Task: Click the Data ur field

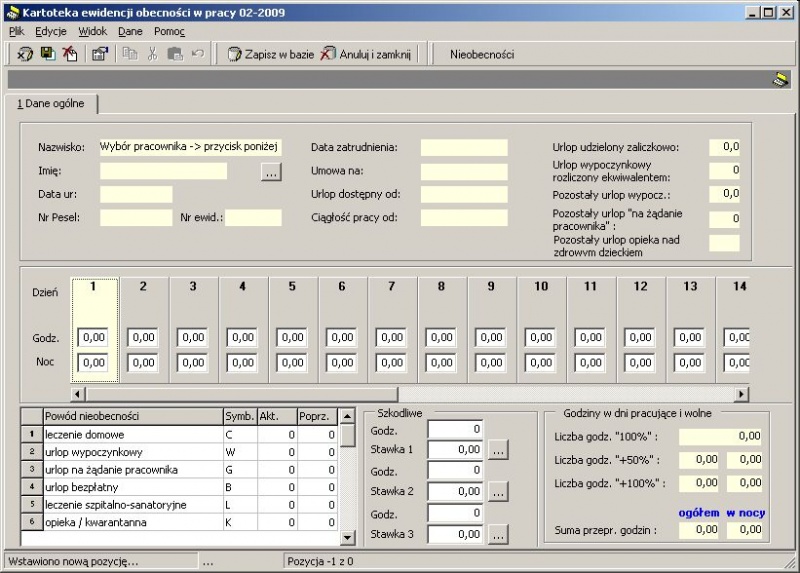Action: (136, 194)
